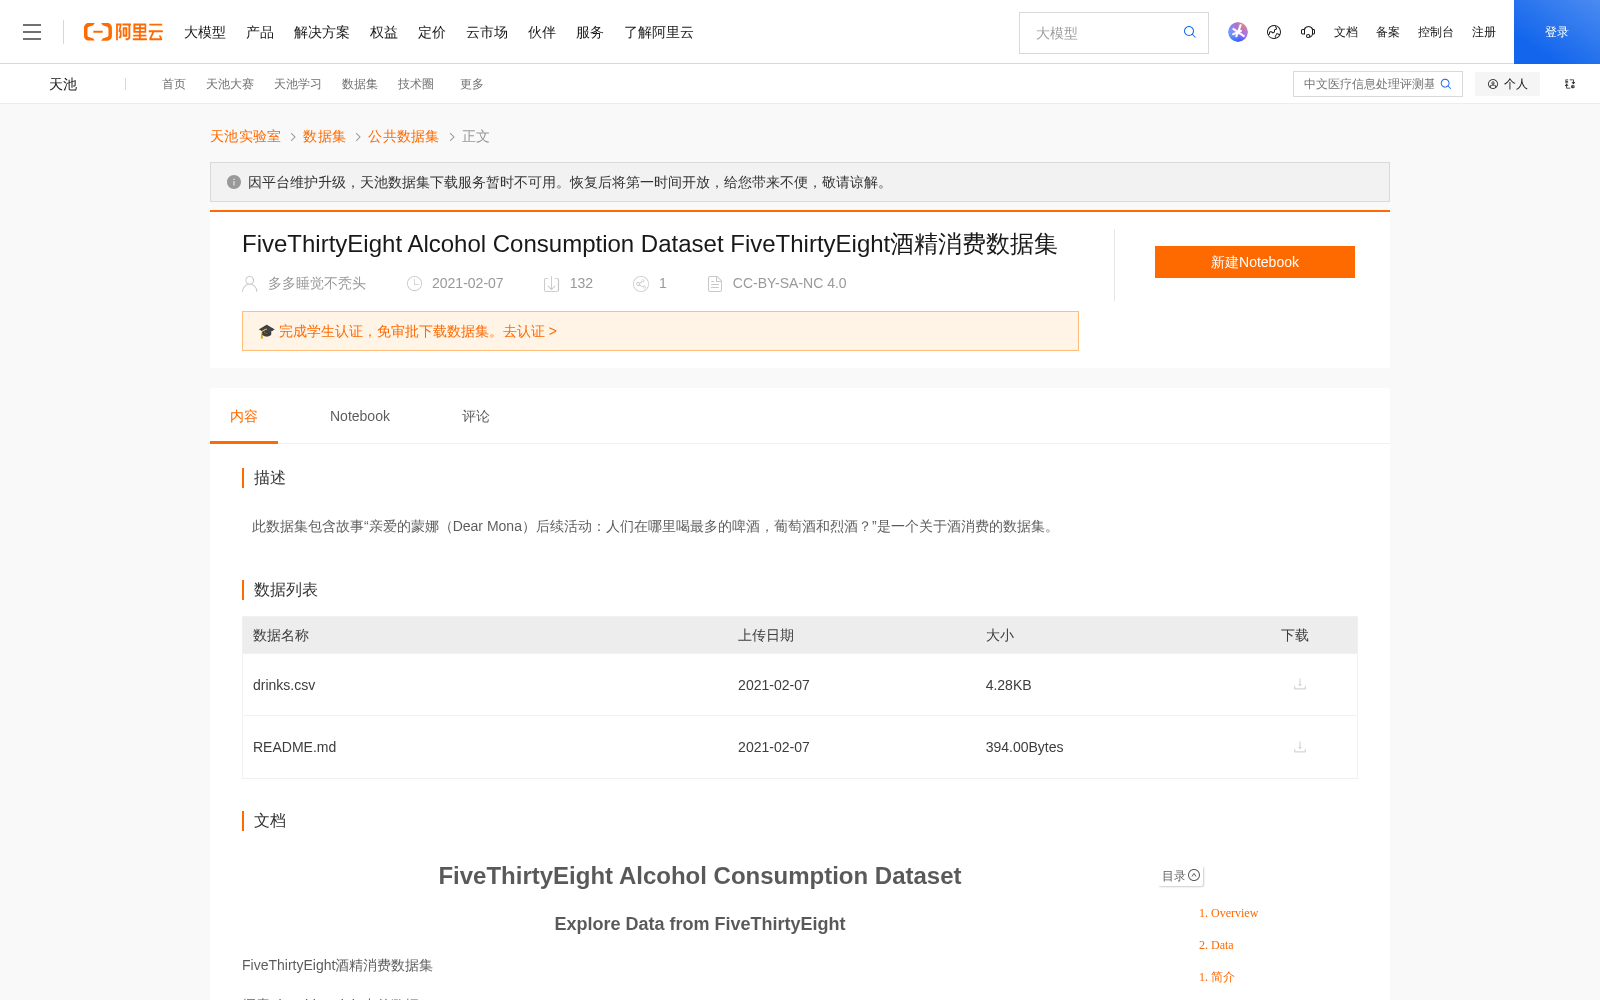Jump to '2. Data' in table of contents
Image resolution: width=1600 pixels, height=1000 pixels.
[1216, 945]
